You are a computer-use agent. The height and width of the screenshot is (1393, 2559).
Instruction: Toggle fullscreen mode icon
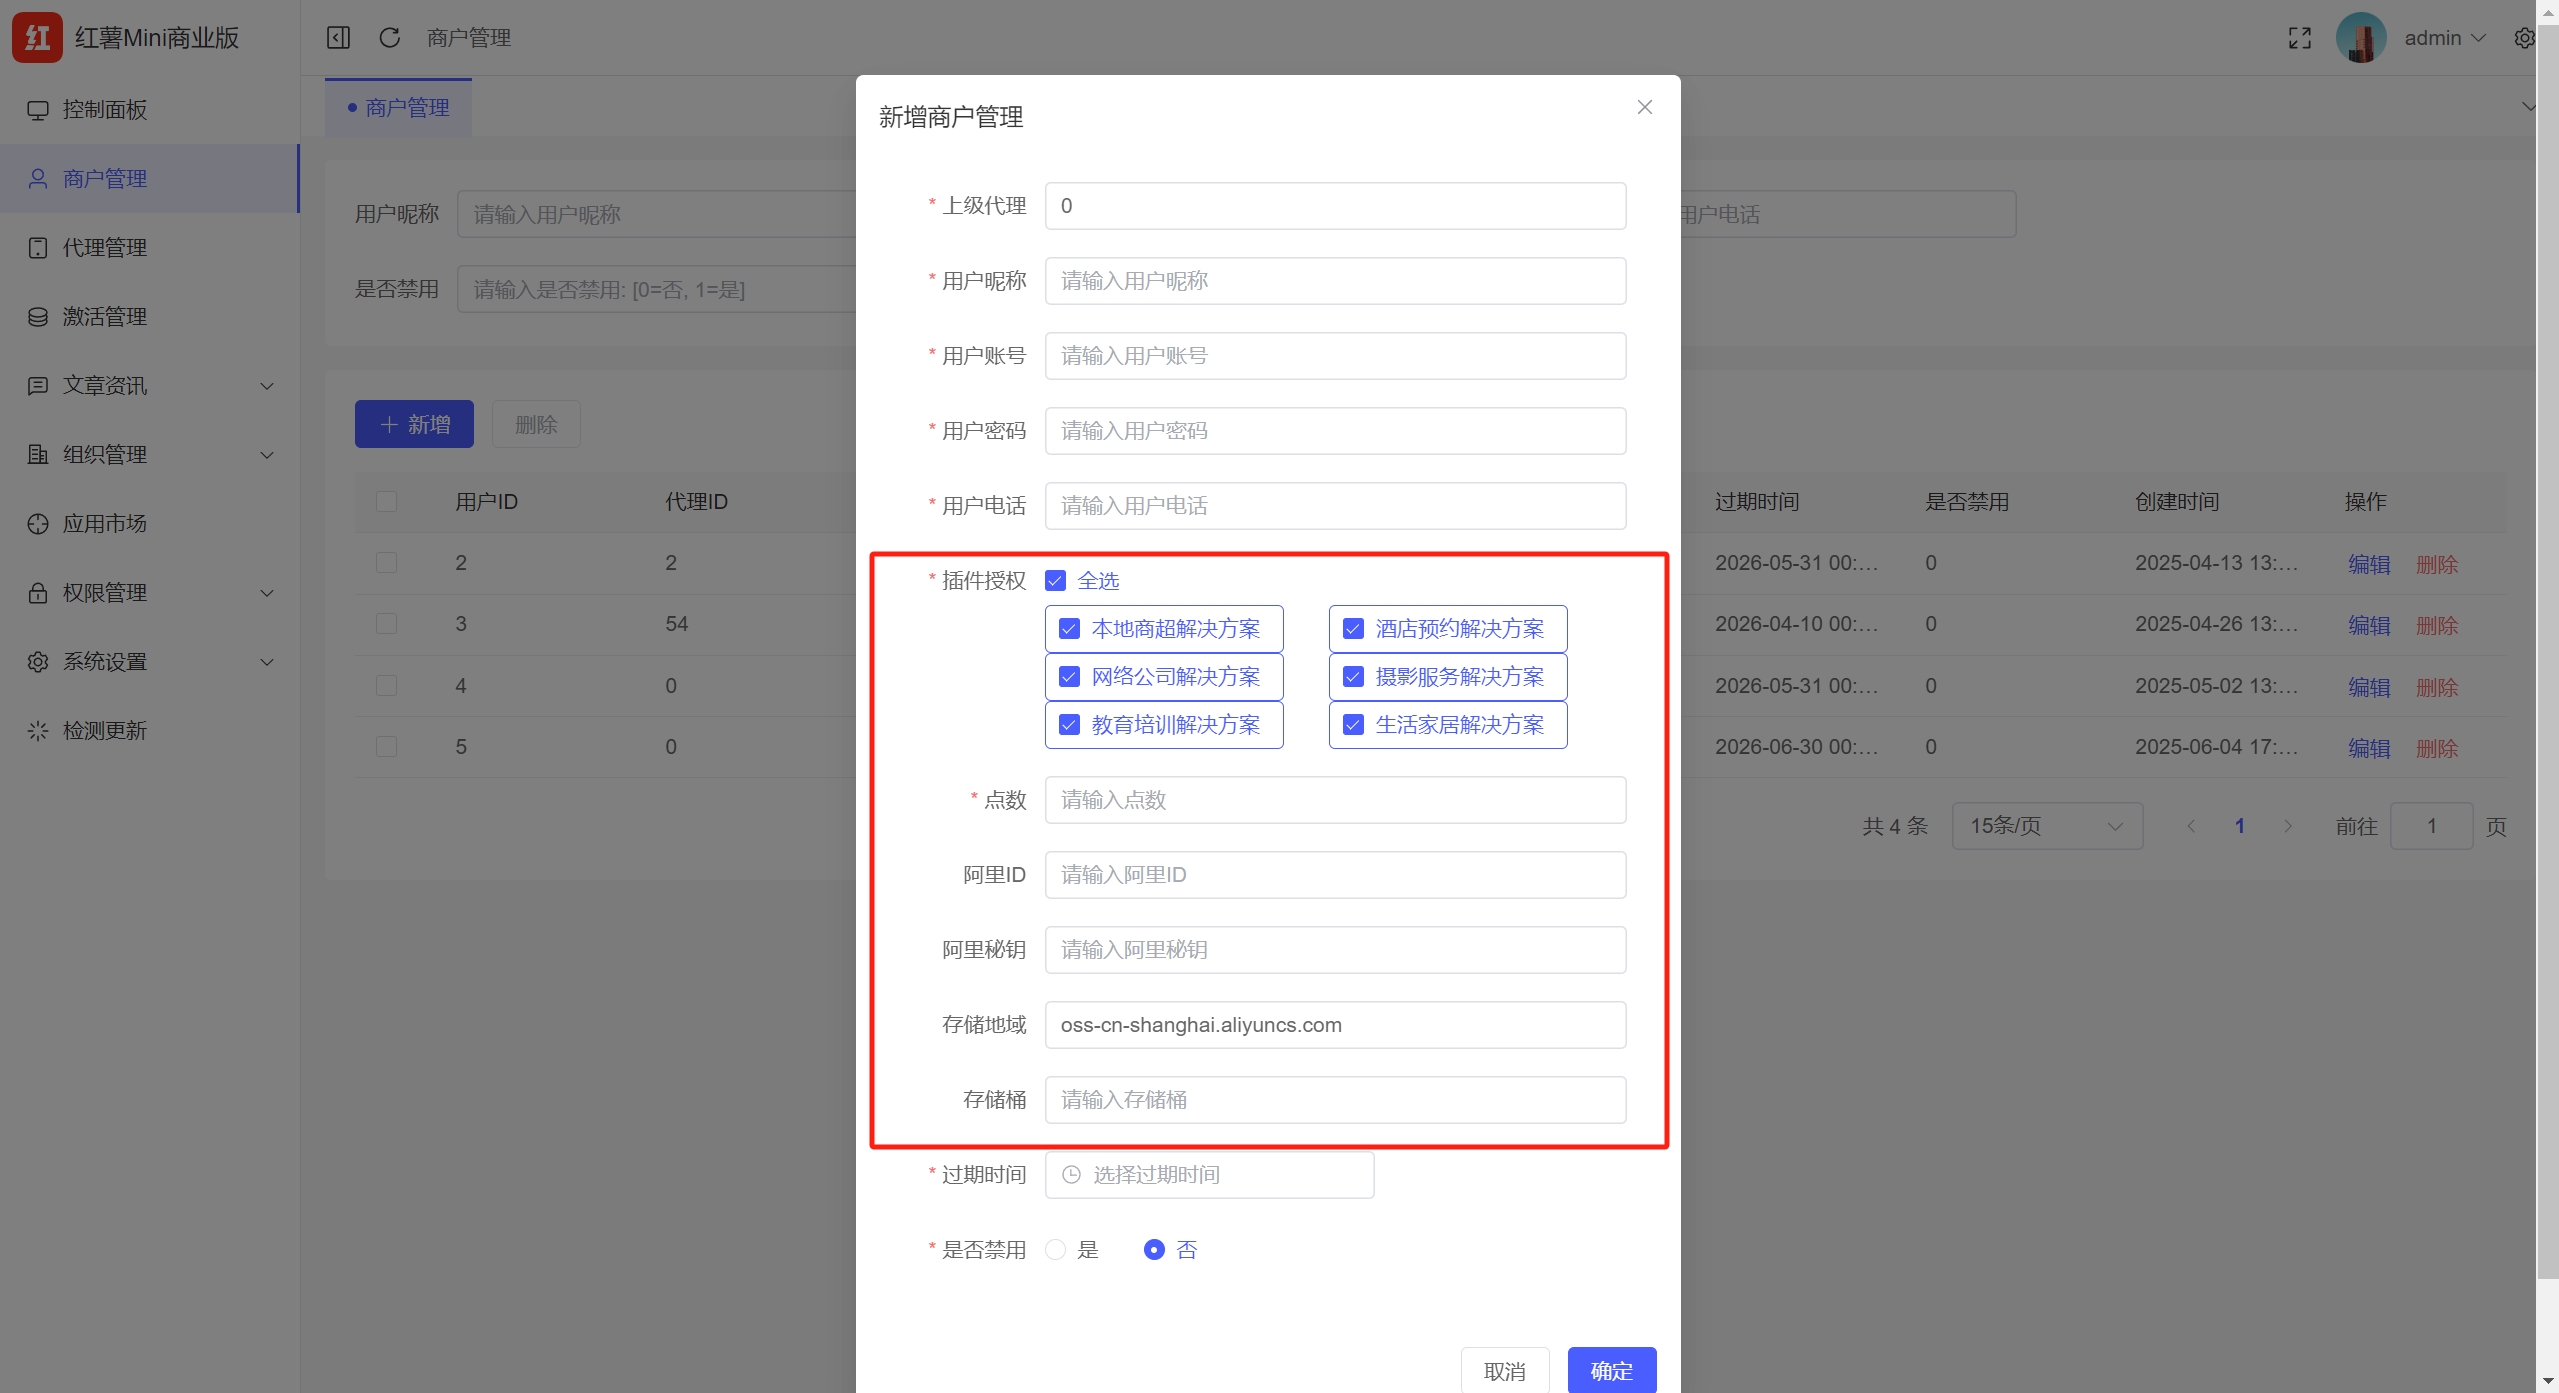pyautogui.click(x=2299, y=38)
